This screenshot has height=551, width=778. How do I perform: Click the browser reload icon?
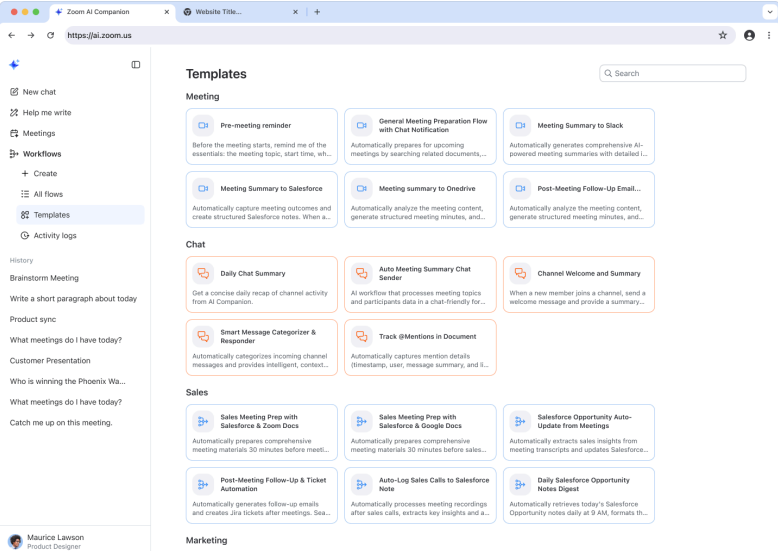click(x=50, y=35)
